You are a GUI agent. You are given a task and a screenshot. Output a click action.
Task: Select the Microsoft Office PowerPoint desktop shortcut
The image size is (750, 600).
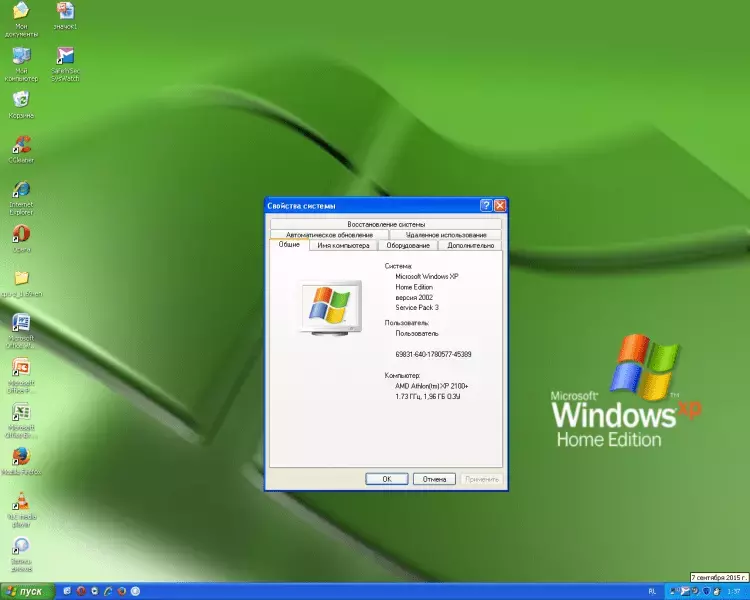click(21, 376)
